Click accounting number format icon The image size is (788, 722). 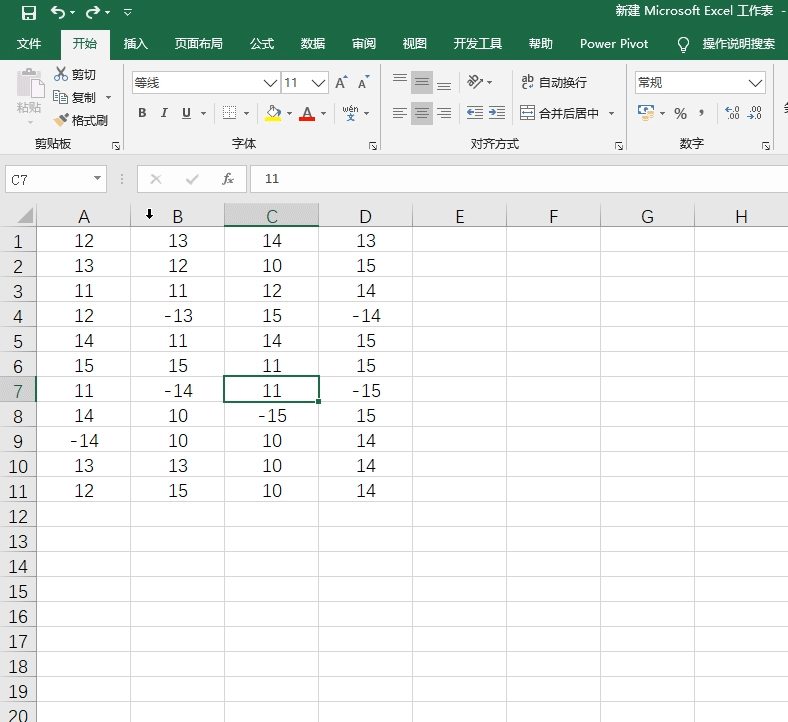coord(646,113)
